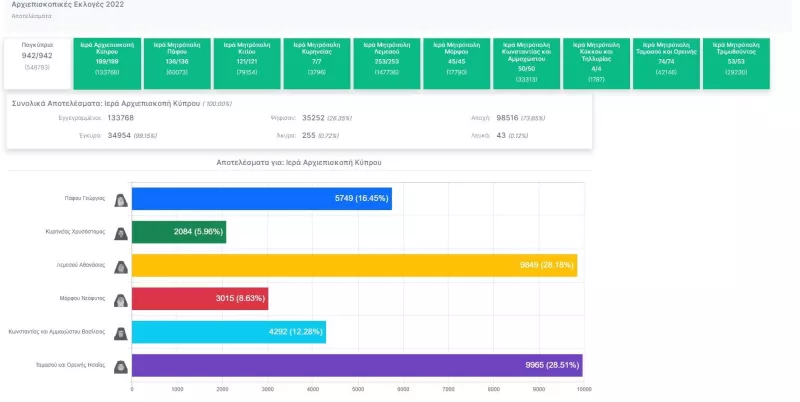Open the Ιερά Αρχιεπισκοπή Κύπρου district tab
The width and height of the screenshot is (800, 402).
(106, 63)
